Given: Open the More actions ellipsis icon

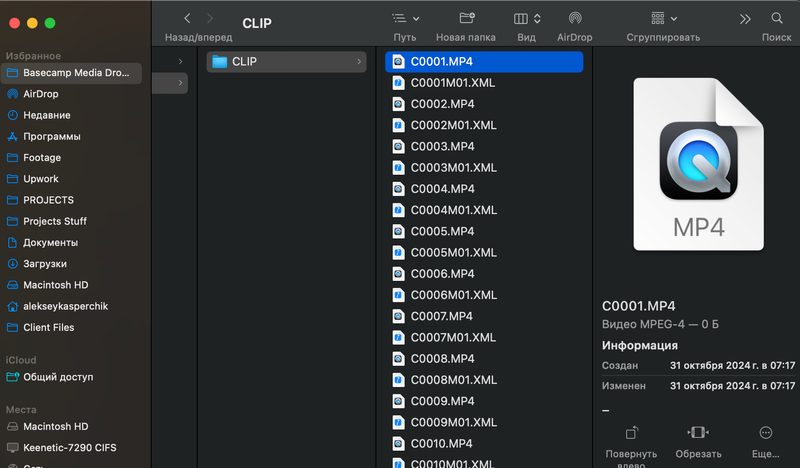Looking at the screenshot, I should pos(766,433).
